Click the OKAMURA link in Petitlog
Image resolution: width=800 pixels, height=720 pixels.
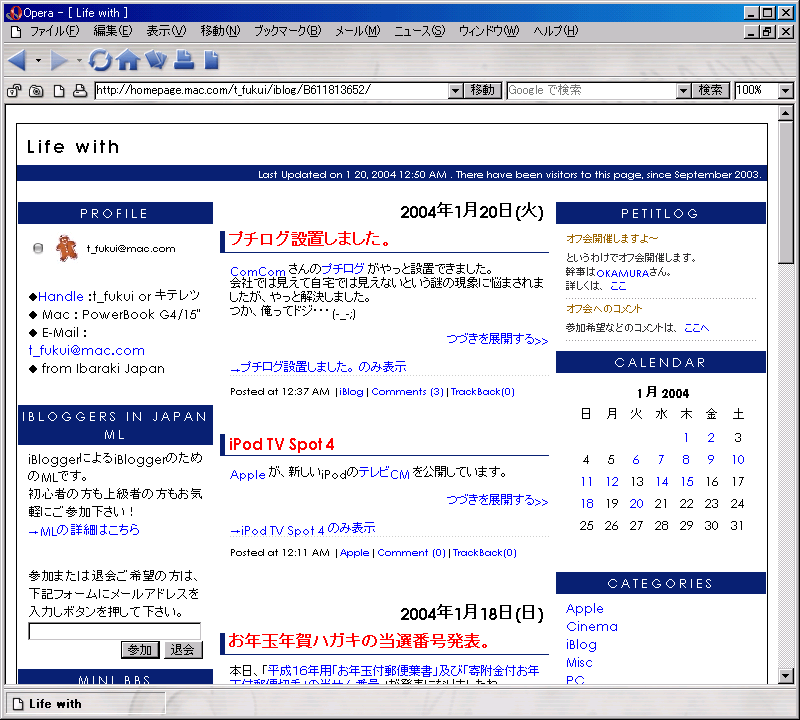point(622,273)
